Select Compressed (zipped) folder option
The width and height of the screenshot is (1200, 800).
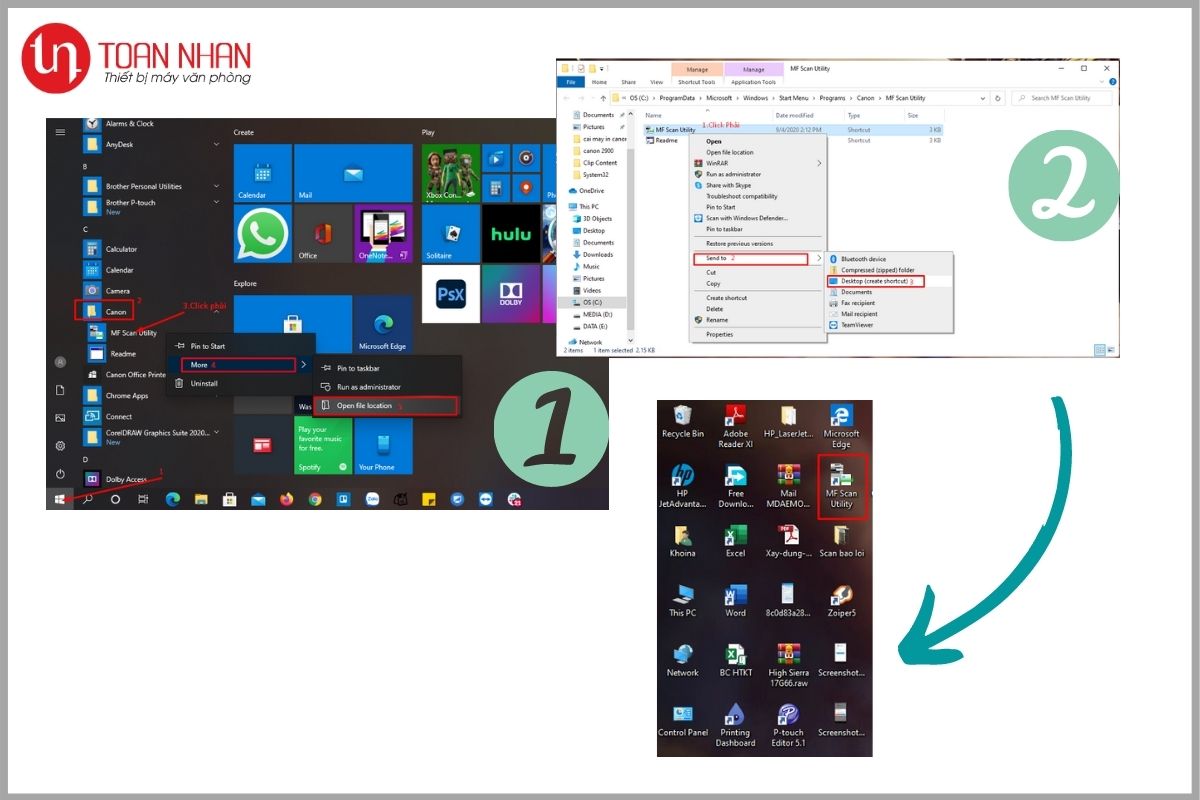889,270
